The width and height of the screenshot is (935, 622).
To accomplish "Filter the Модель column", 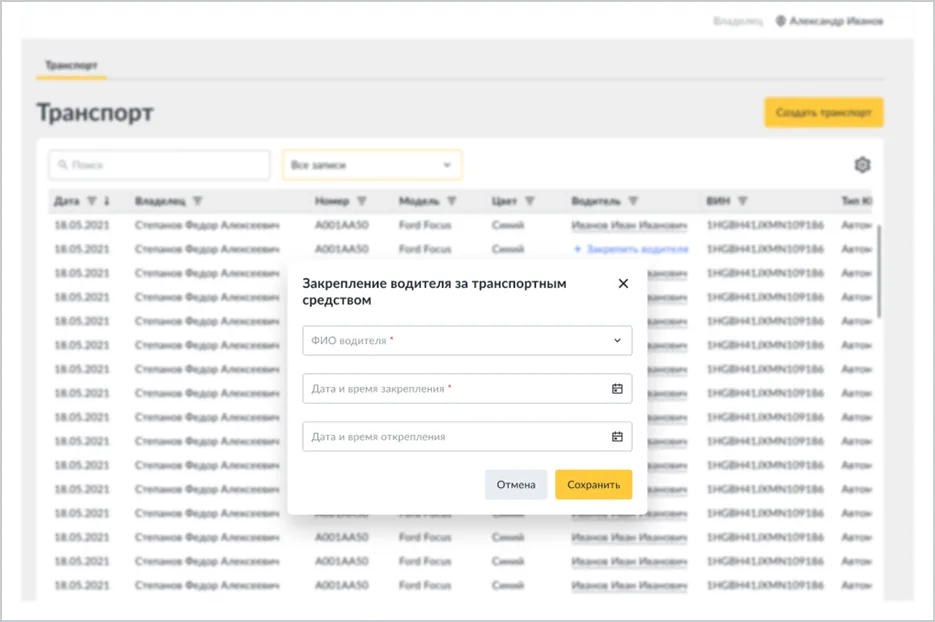I will tap(451, 201).
